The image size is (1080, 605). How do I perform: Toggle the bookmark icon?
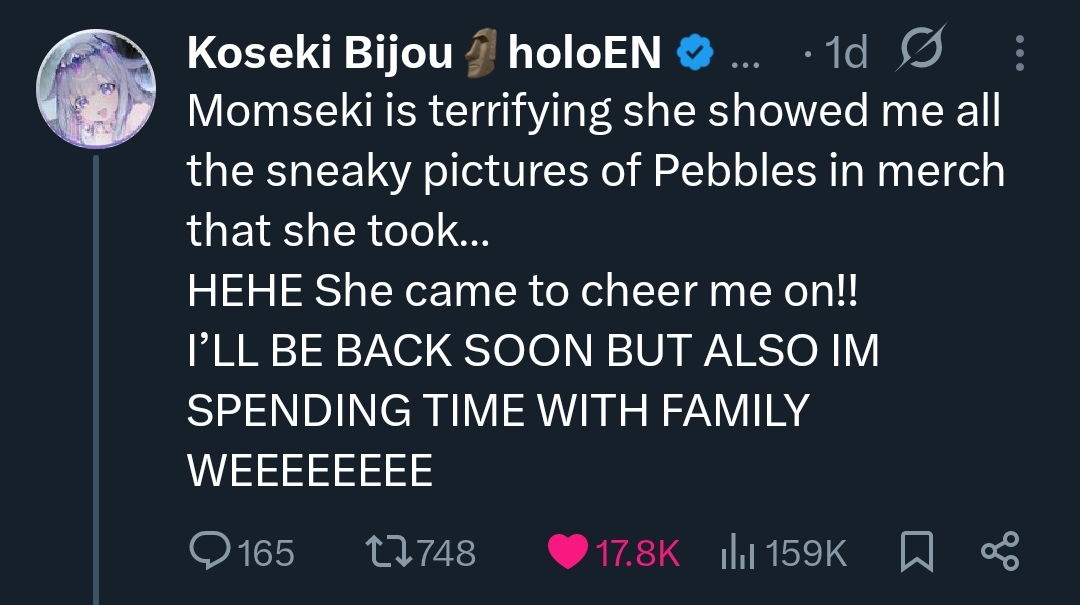[x=914, y=552]
